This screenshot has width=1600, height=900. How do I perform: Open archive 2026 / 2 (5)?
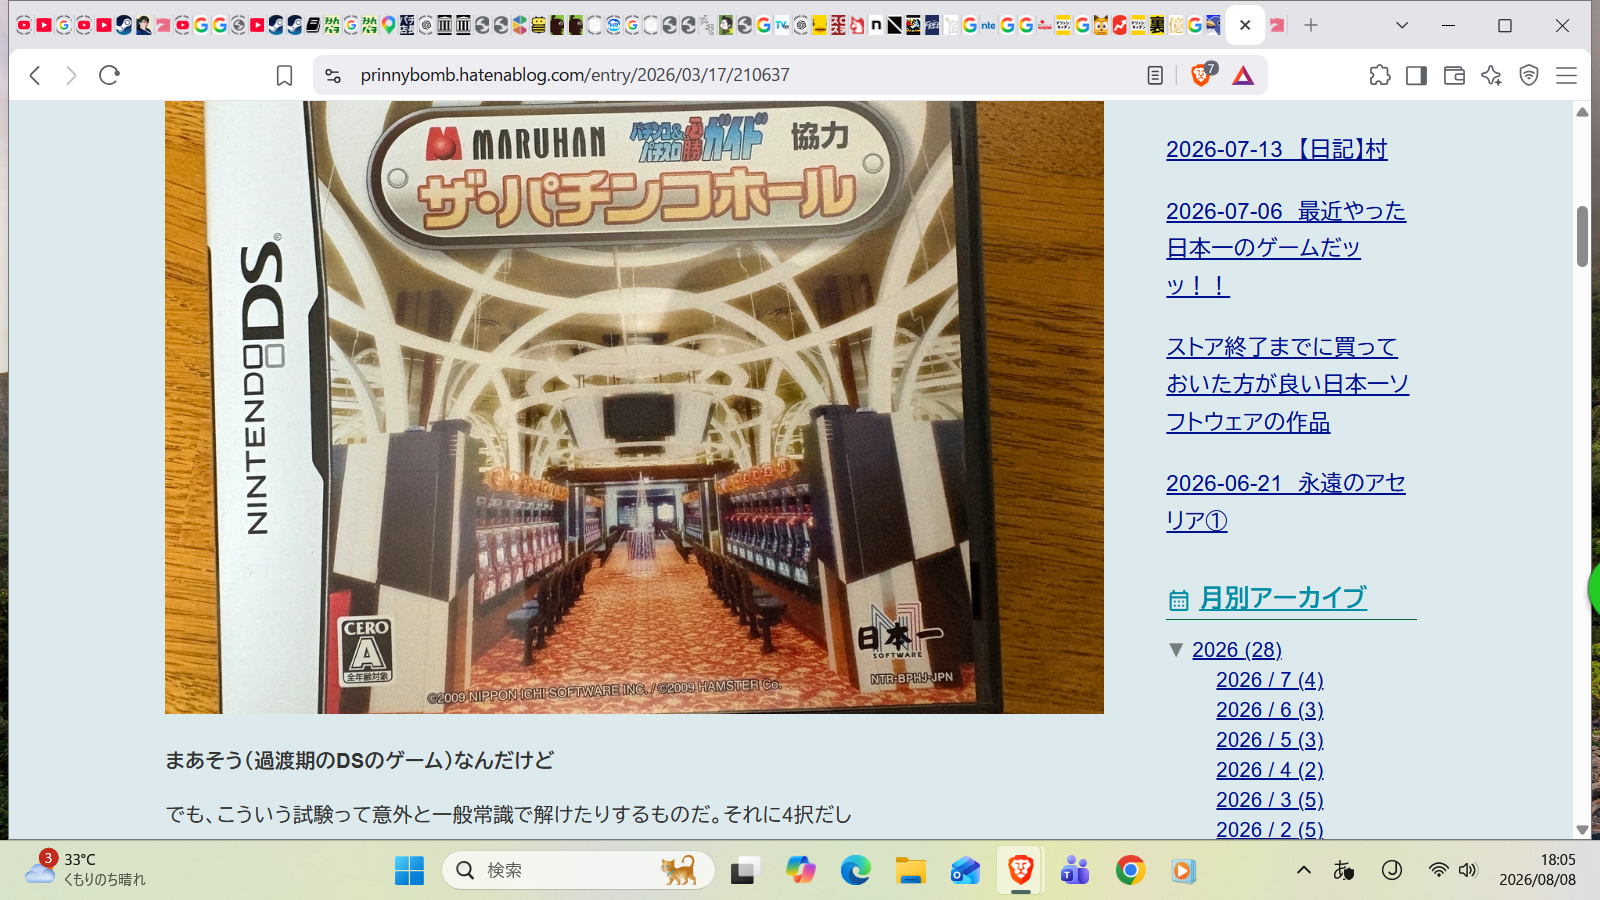[1270, 829]
